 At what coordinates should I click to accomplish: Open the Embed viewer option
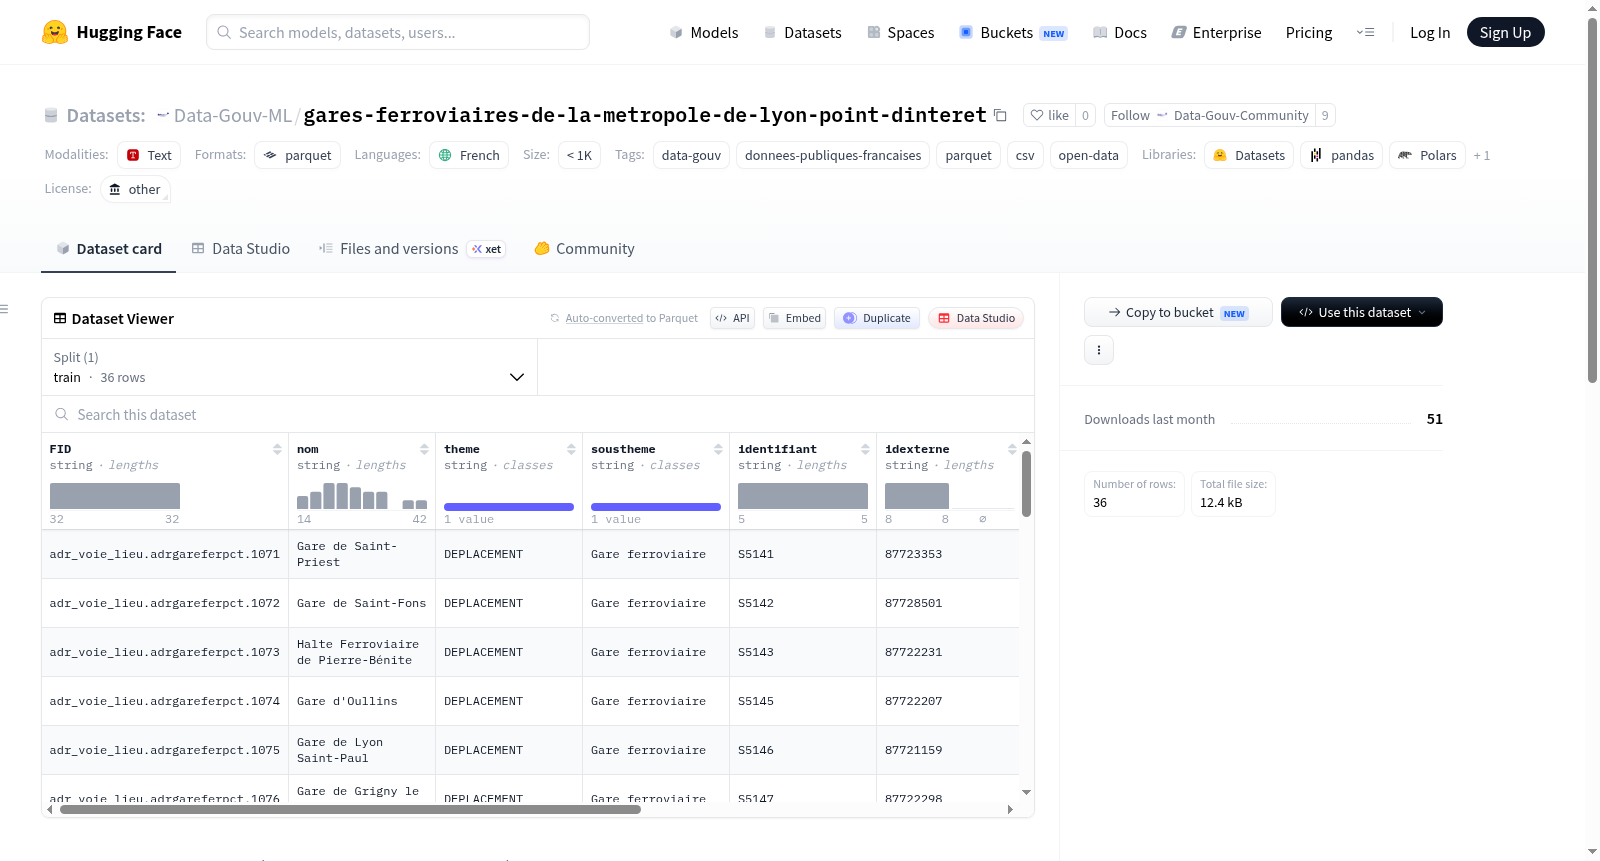[x=794, y=318]
